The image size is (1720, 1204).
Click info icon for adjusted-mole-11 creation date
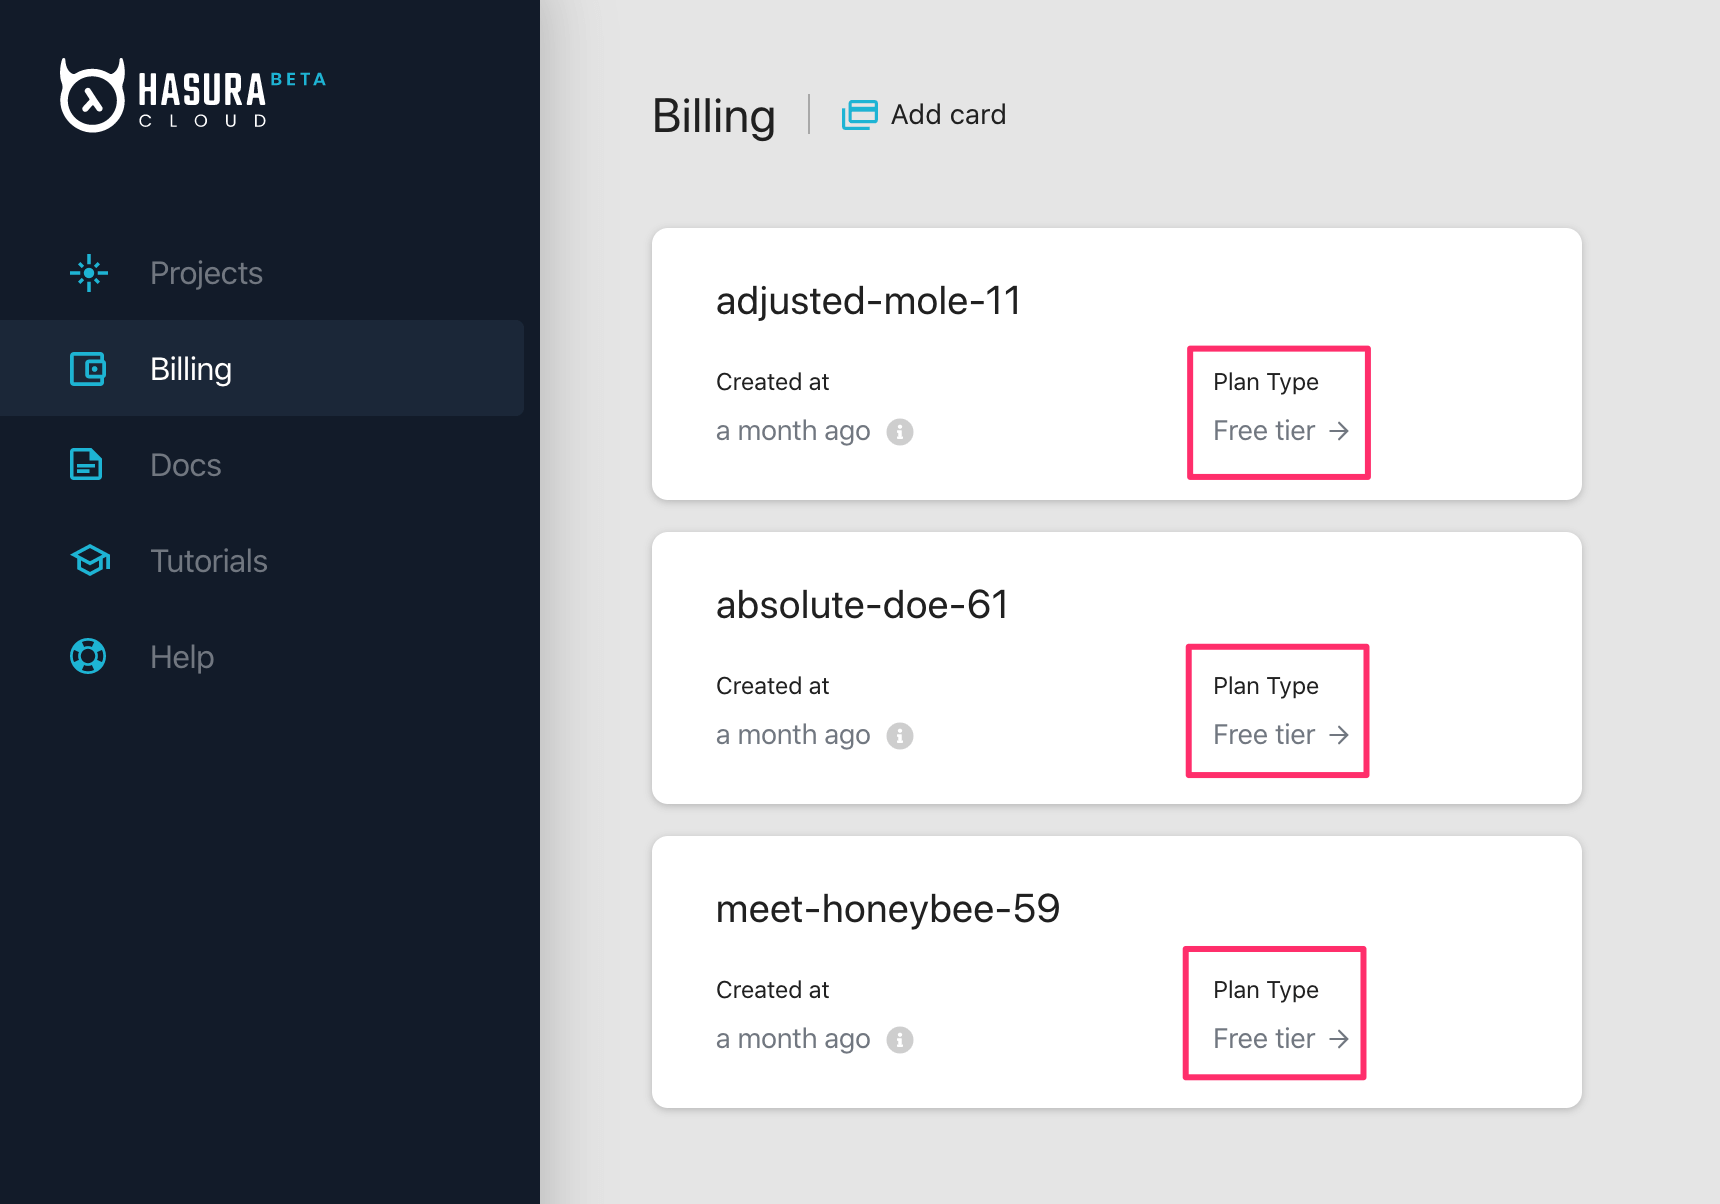[x=900, y=432]
